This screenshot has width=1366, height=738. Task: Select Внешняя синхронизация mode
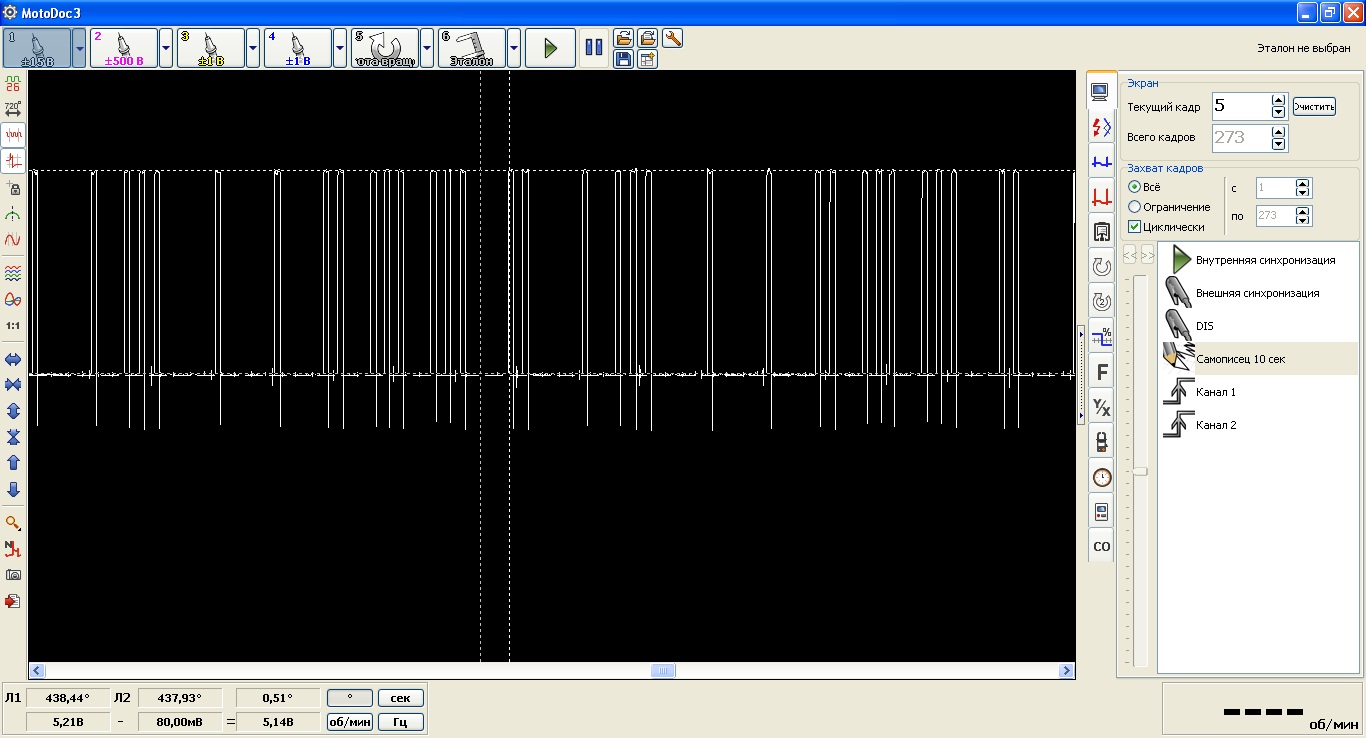1258,293
